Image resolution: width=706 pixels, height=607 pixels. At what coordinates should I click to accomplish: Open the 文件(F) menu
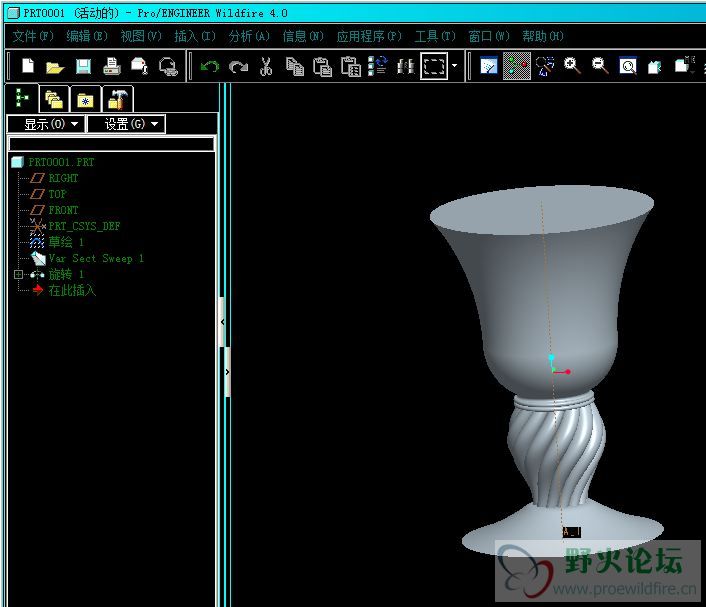(33, 36)
